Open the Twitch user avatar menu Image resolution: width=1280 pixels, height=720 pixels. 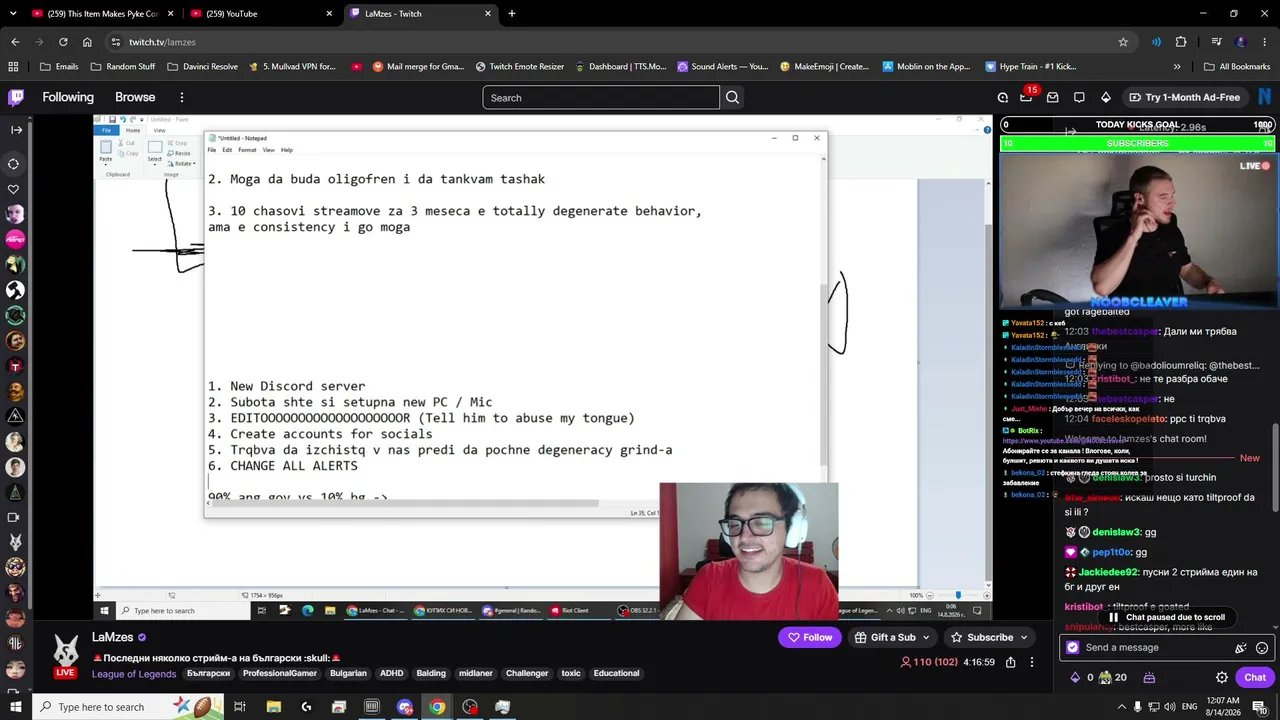click(1264, 97)
